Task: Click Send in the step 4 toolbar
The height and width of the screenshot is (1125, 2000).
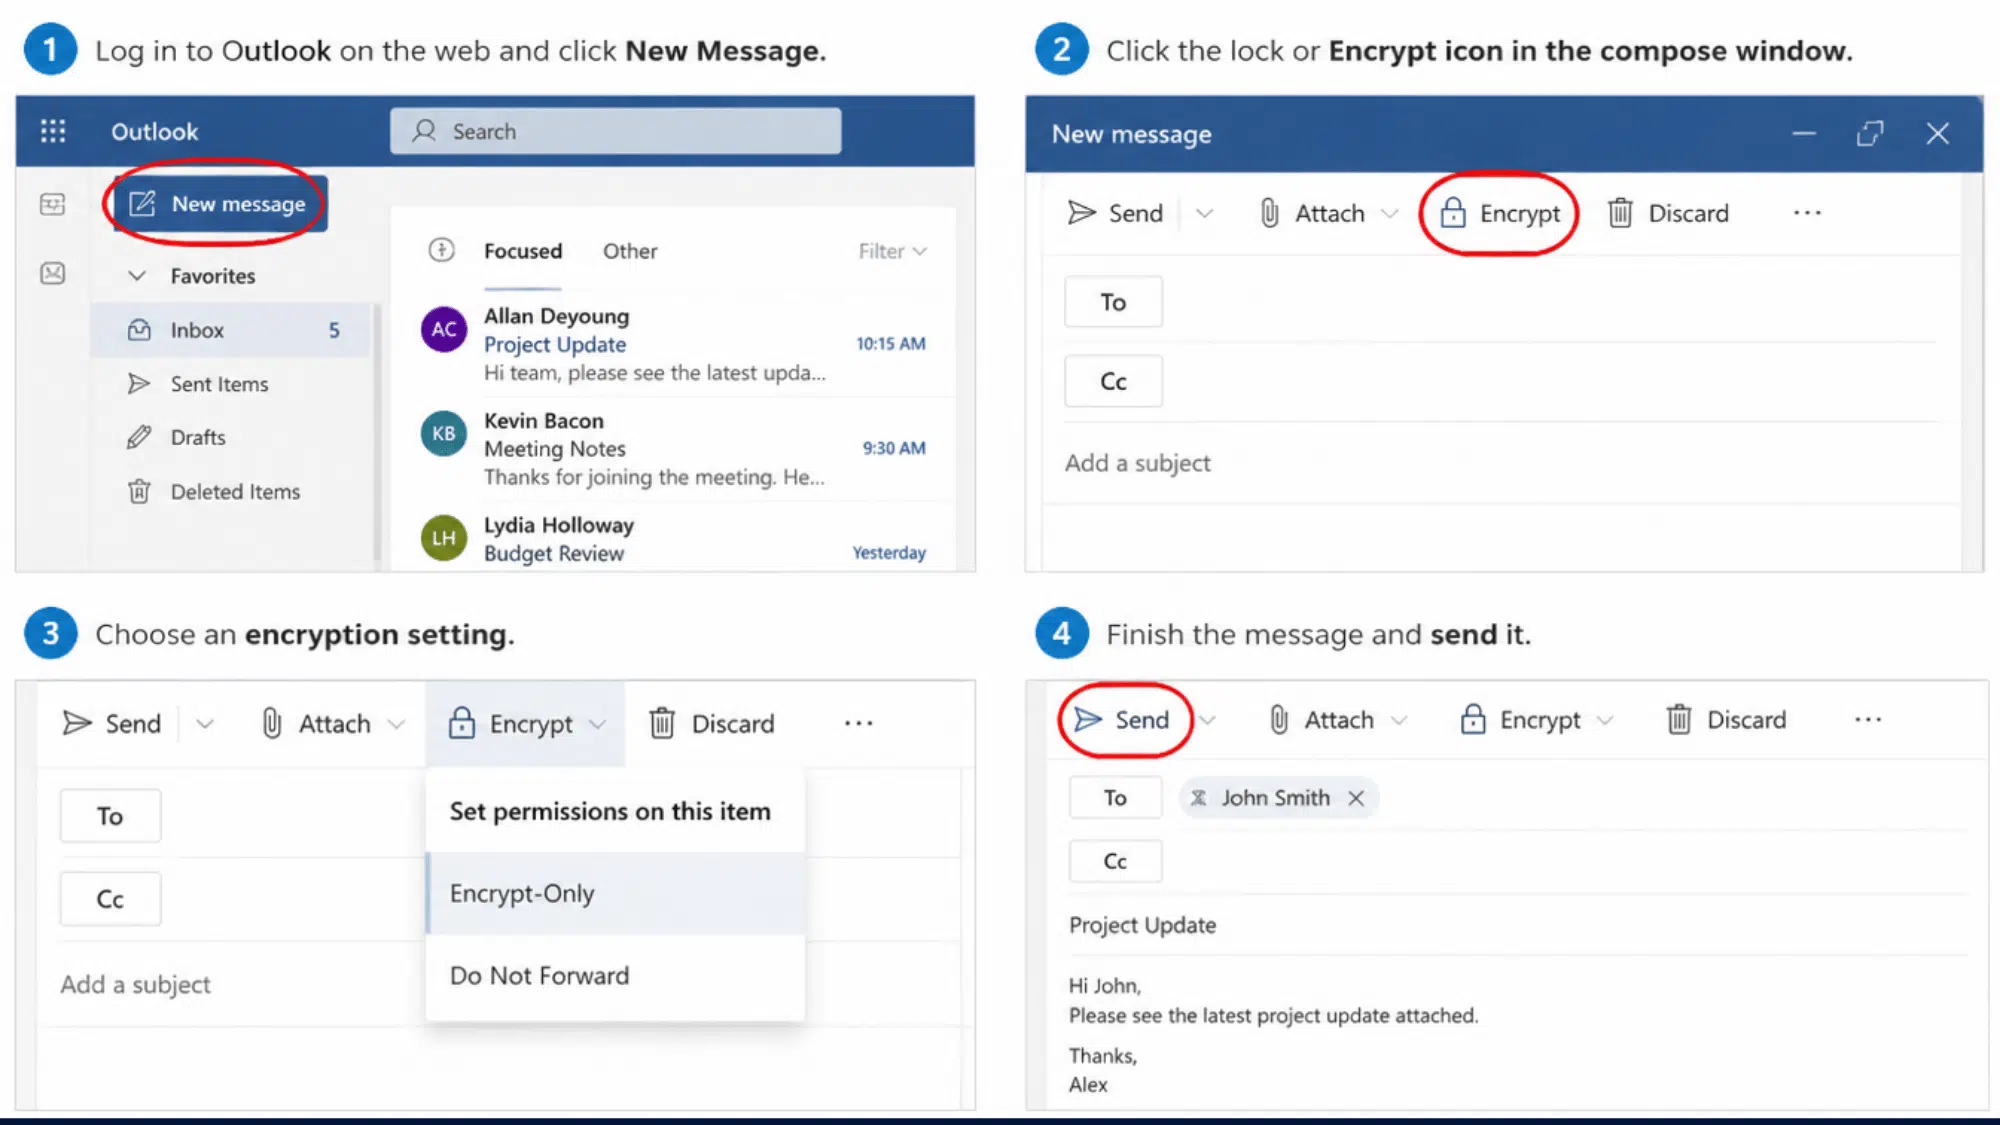Action: coord(1121,720)
